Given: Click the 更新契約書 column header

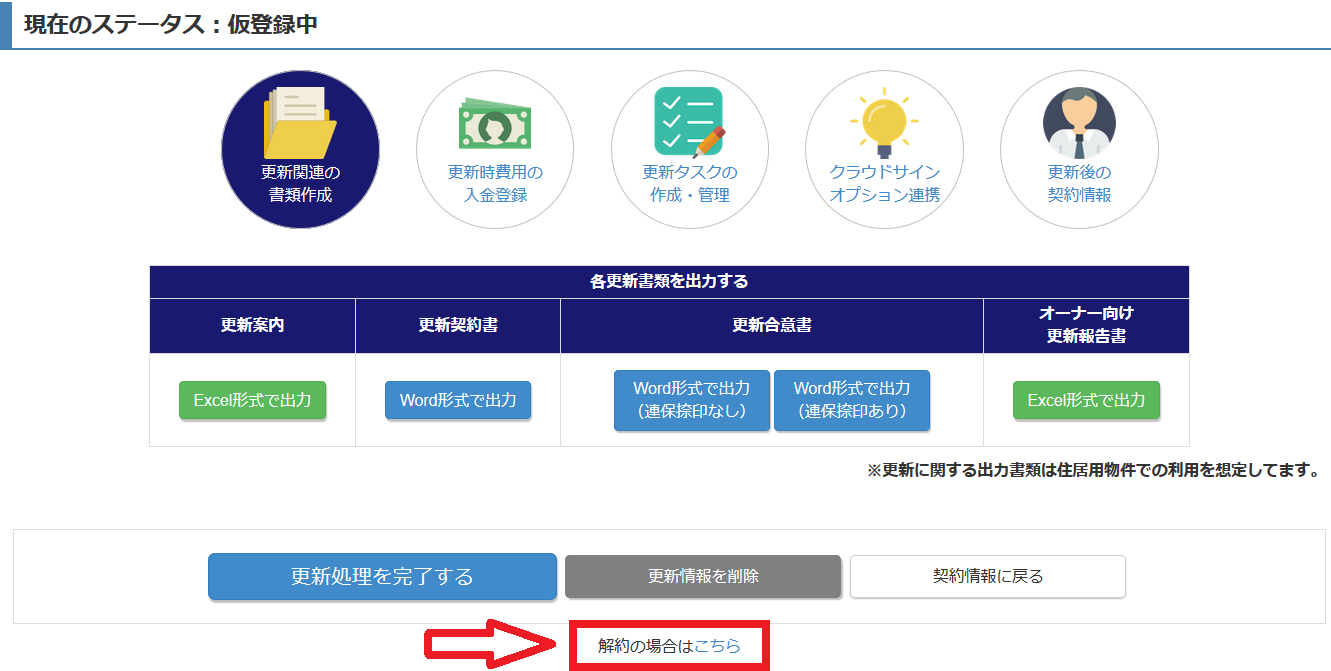Looking at the screenshot, I should pos(458,325).
